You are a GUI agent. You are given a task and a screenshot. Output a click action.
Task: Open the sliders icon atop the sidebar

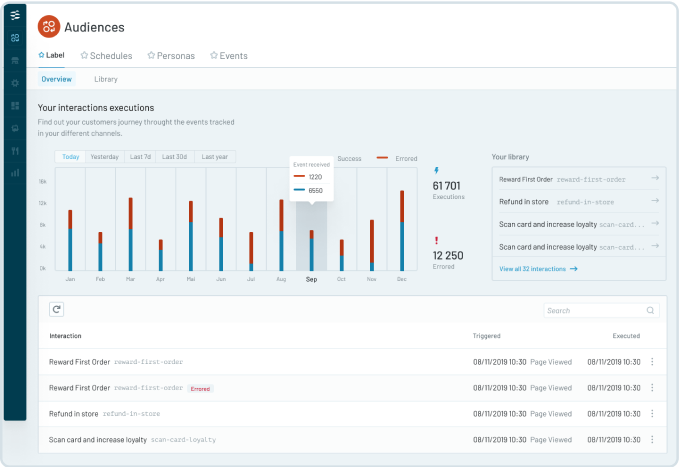(x=14, y=16)
